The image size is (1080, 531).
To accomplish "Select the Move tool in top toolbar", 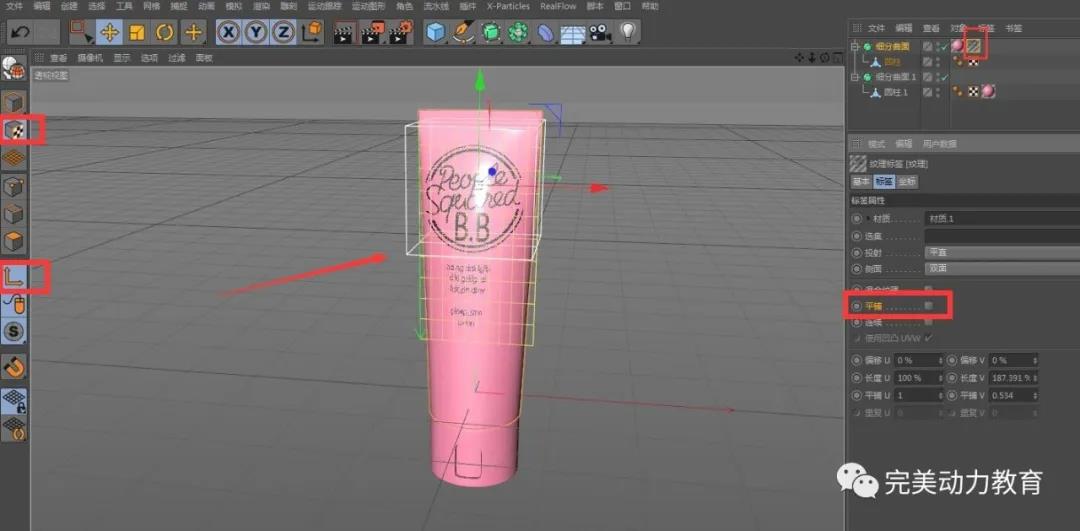I will [x=109, y=32].
